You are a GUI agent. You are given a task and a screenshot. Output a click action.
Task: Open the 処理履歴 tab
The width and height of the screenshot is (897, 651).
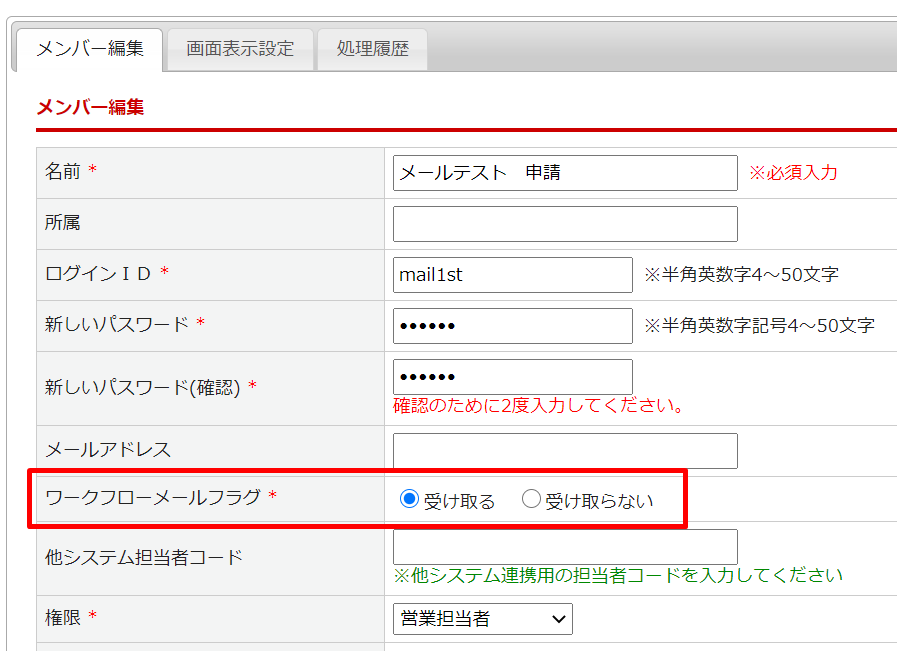point(372,49)
